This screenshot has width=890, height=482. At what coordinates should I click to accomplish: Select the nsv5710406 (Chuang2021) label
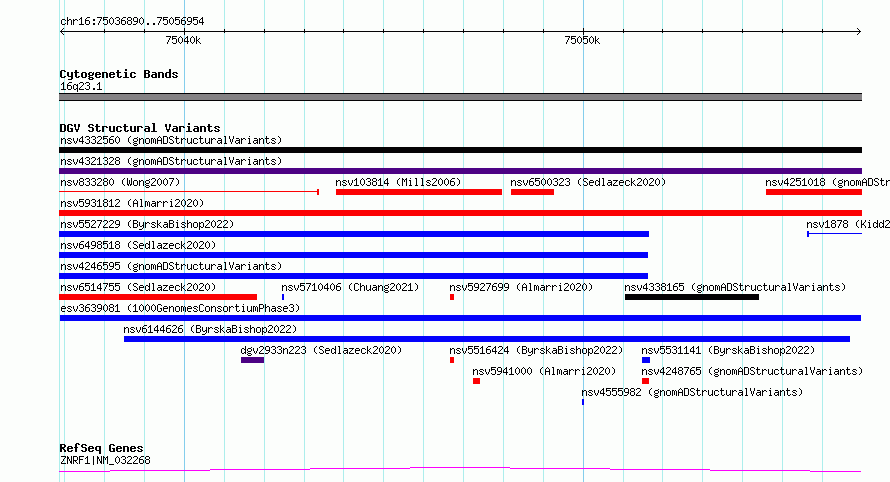[x=350, y=287]
